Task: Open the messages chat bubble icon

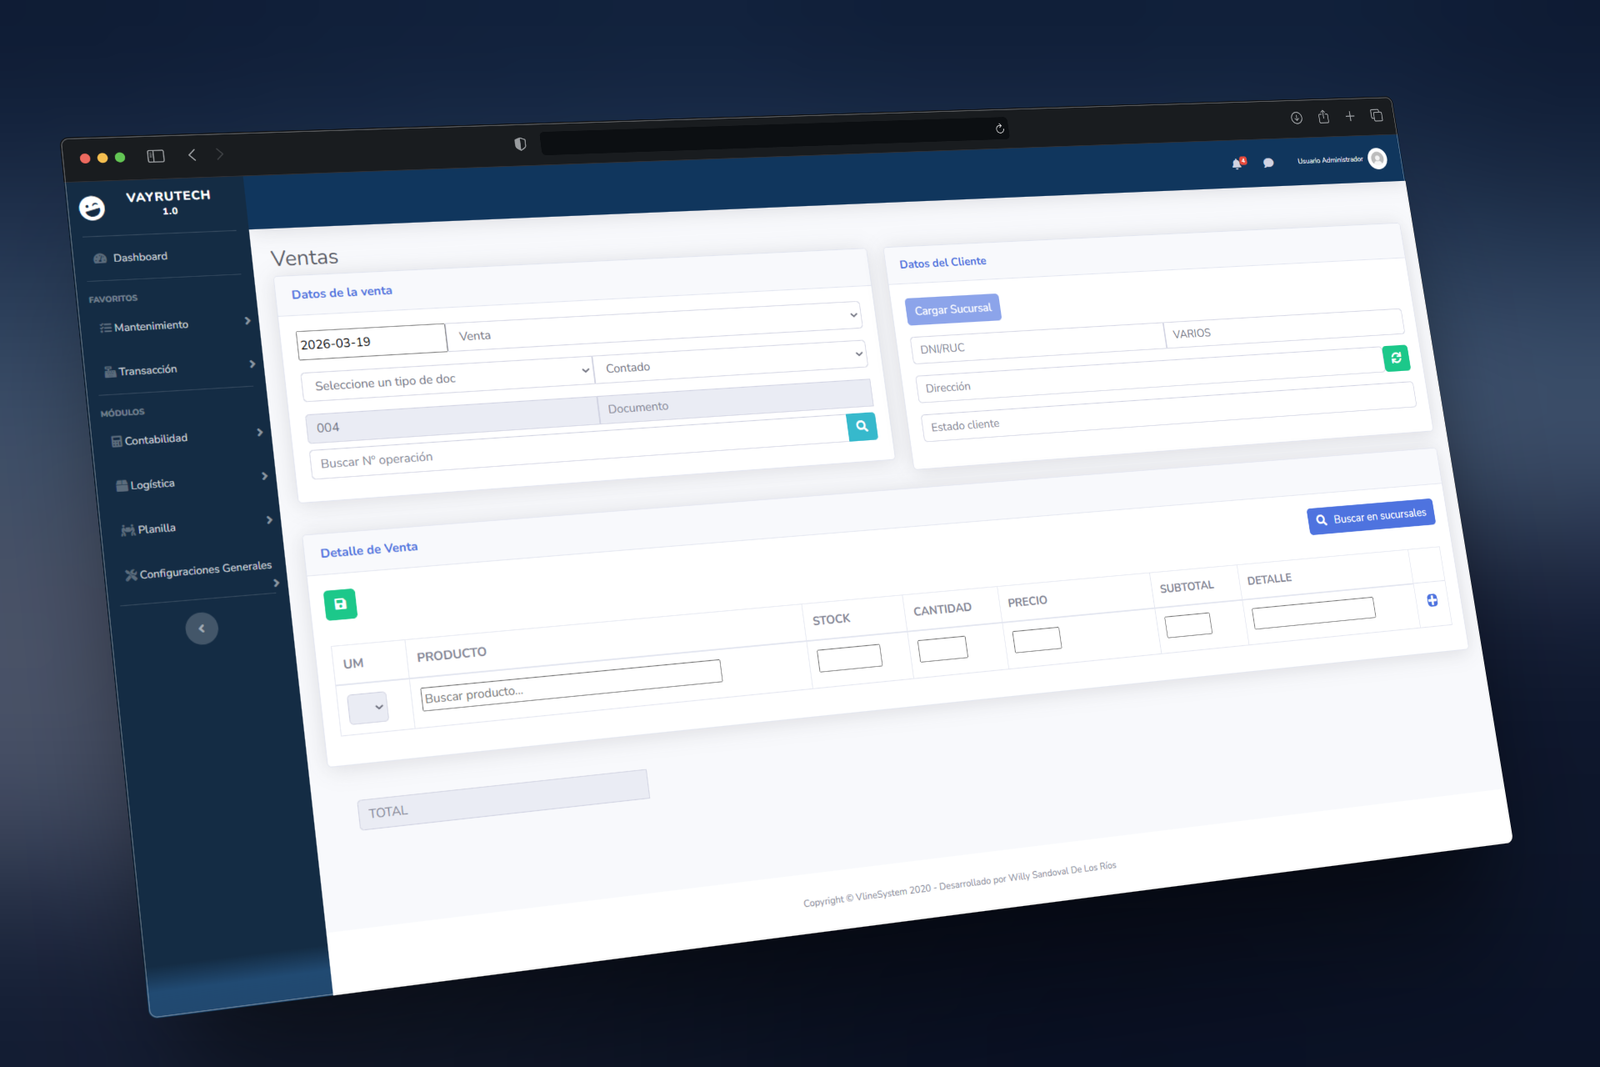Action: coord(1268,162)
